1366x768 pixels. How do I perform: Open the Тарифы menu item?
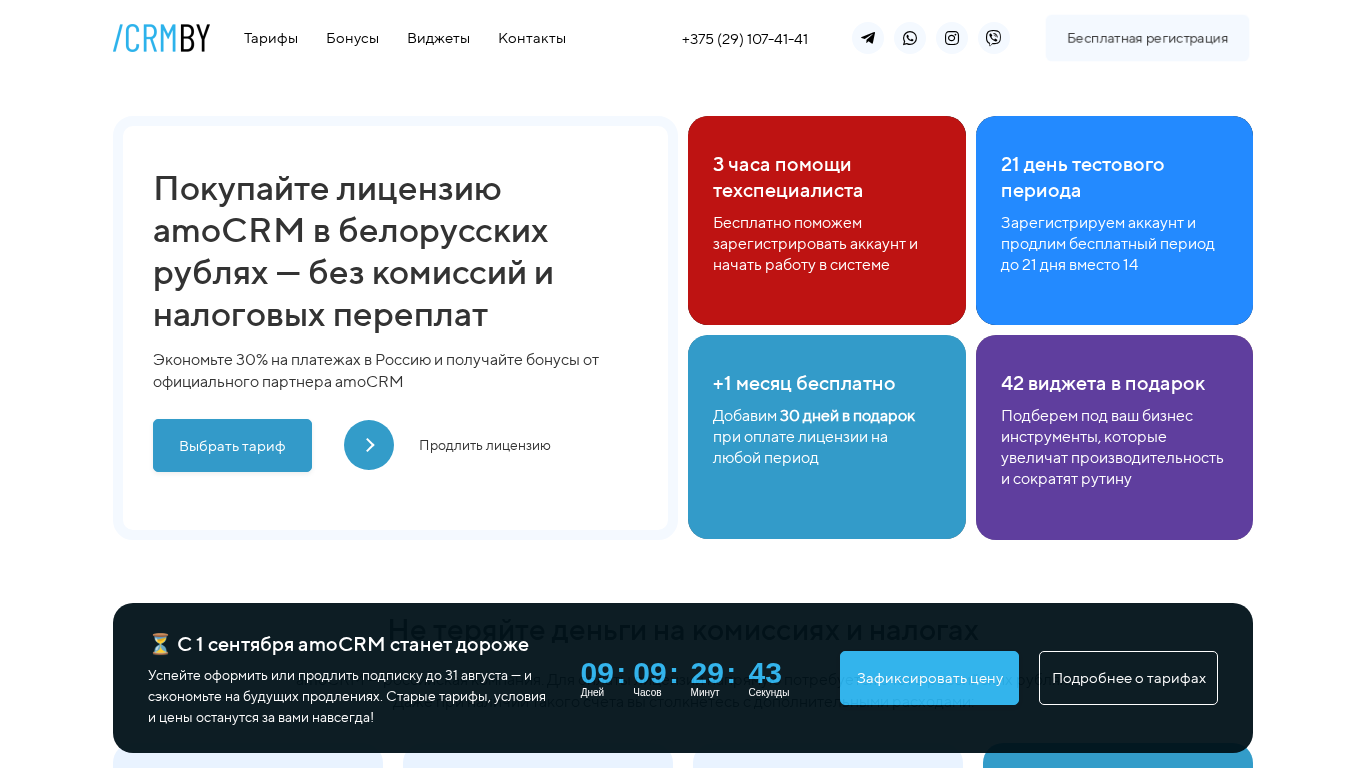271,38
